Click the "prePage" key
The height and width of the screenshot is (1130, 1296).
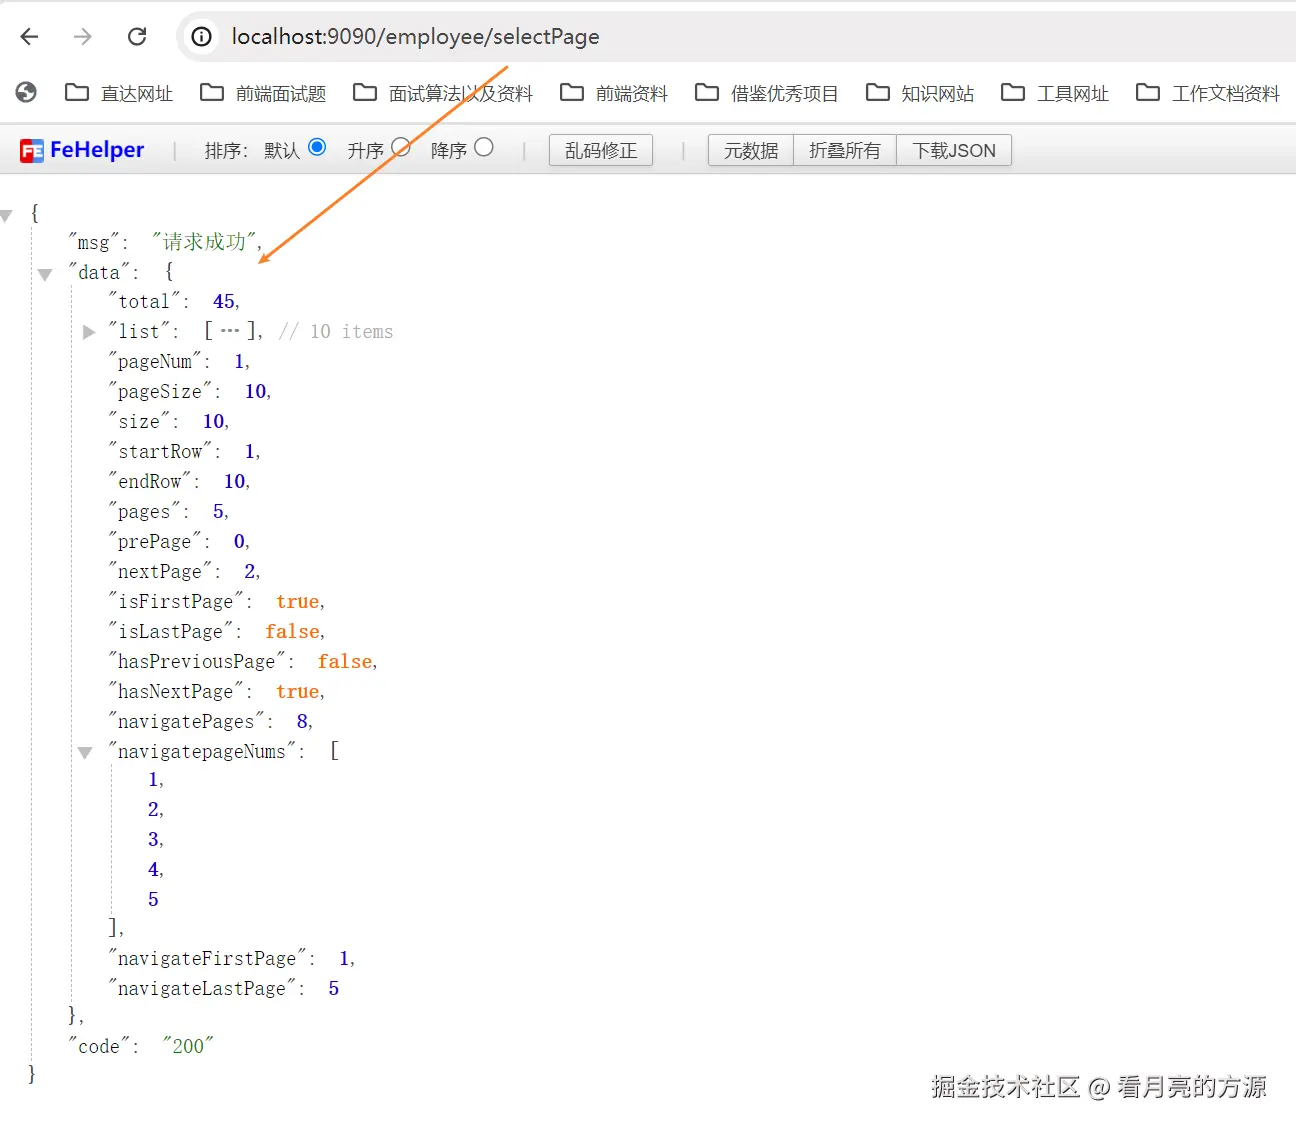click(155, 541)
